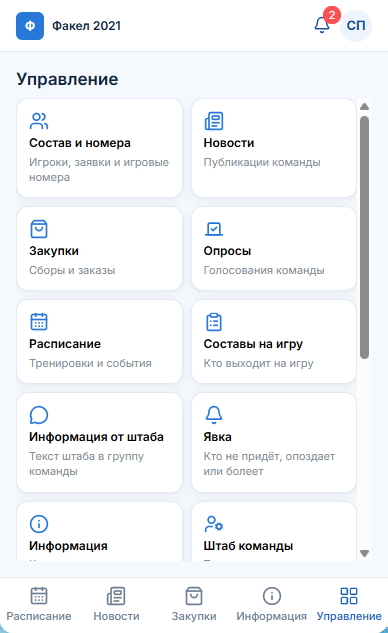
Task: Click the scrollbar up arrow
Action: [x=365, y=107]
